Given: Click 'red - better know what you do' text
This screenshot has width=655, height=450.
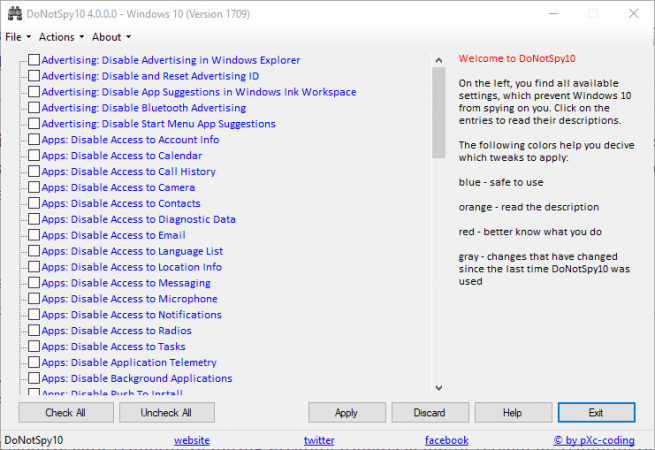Looking at the screenshot, I should point(530,231).
